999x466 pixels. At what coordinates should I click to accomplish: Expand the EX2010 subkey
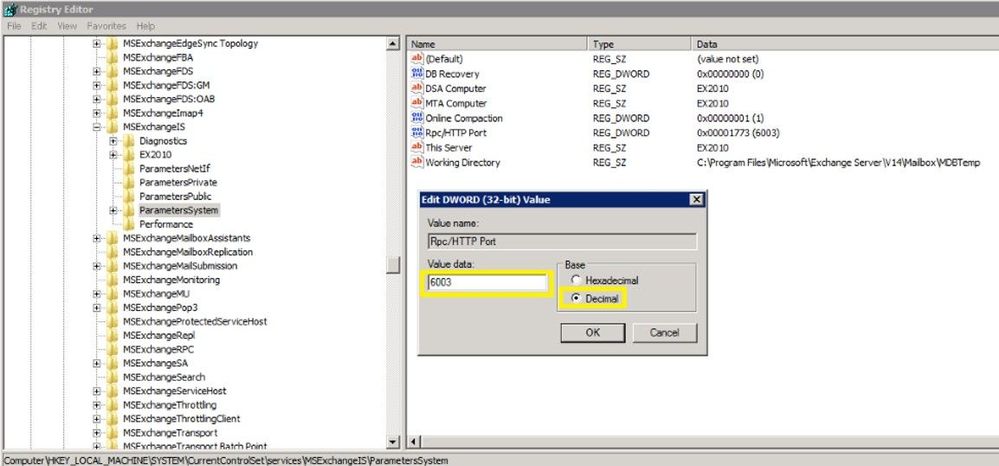(x=113, y=155)
